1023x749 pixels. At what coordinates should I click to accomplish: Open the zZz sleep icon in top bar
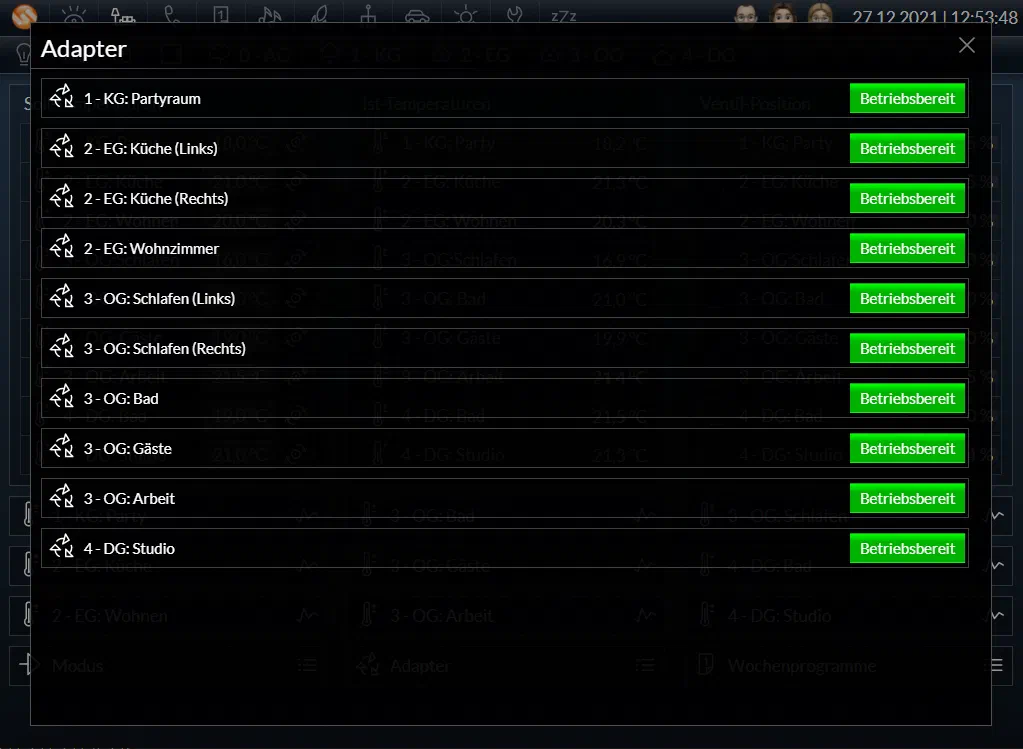564,16
